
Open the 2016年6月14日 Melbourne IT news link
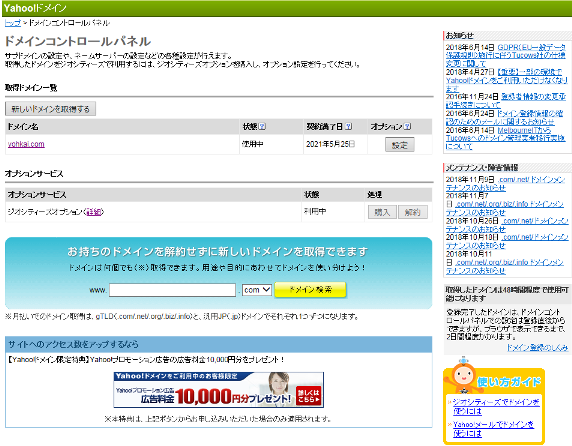(506, 138)
